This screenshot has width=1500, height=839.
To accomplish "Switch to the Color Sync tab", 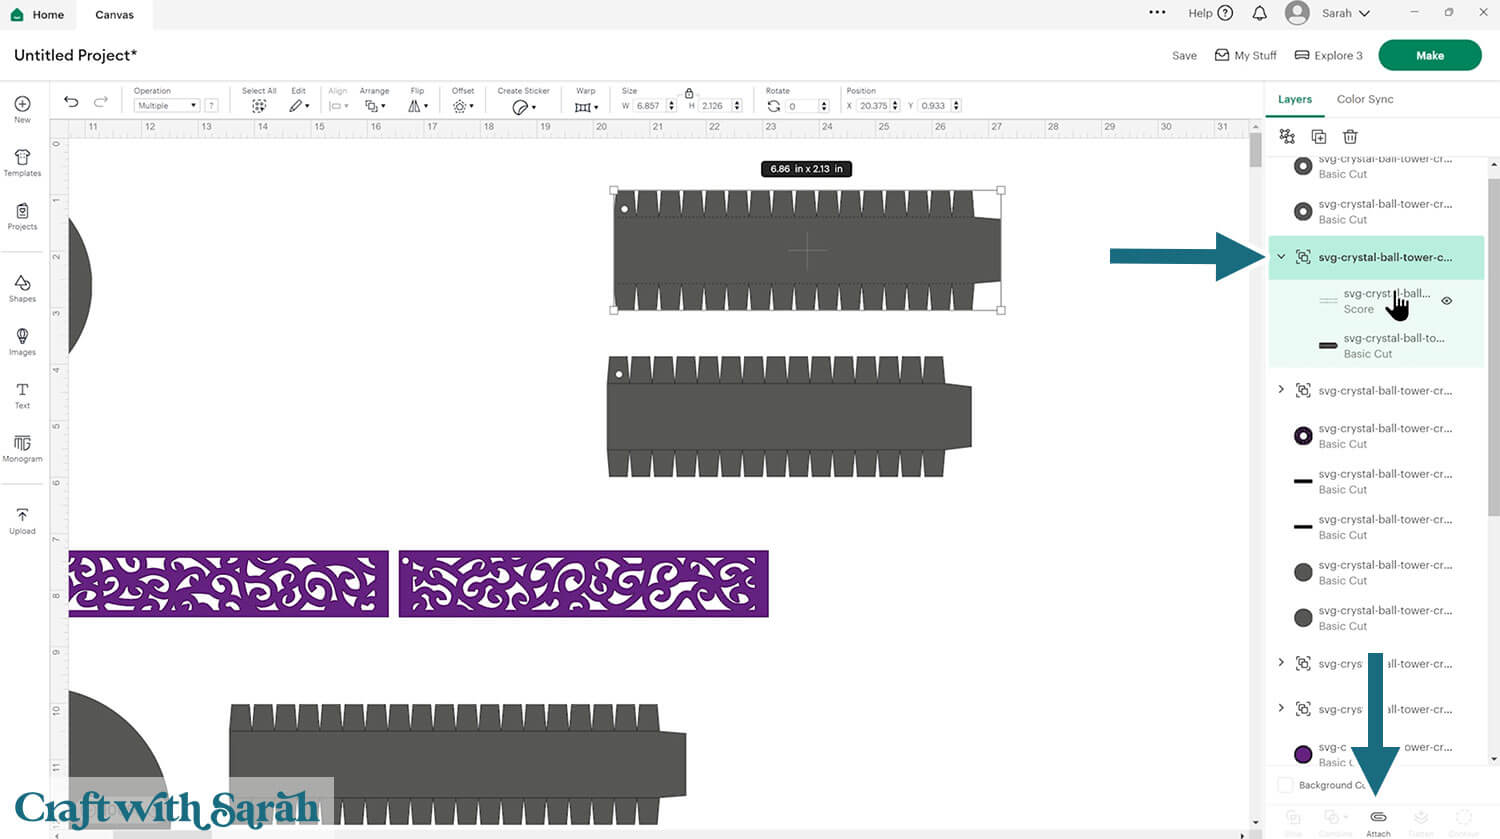I will pos(1365,99).
